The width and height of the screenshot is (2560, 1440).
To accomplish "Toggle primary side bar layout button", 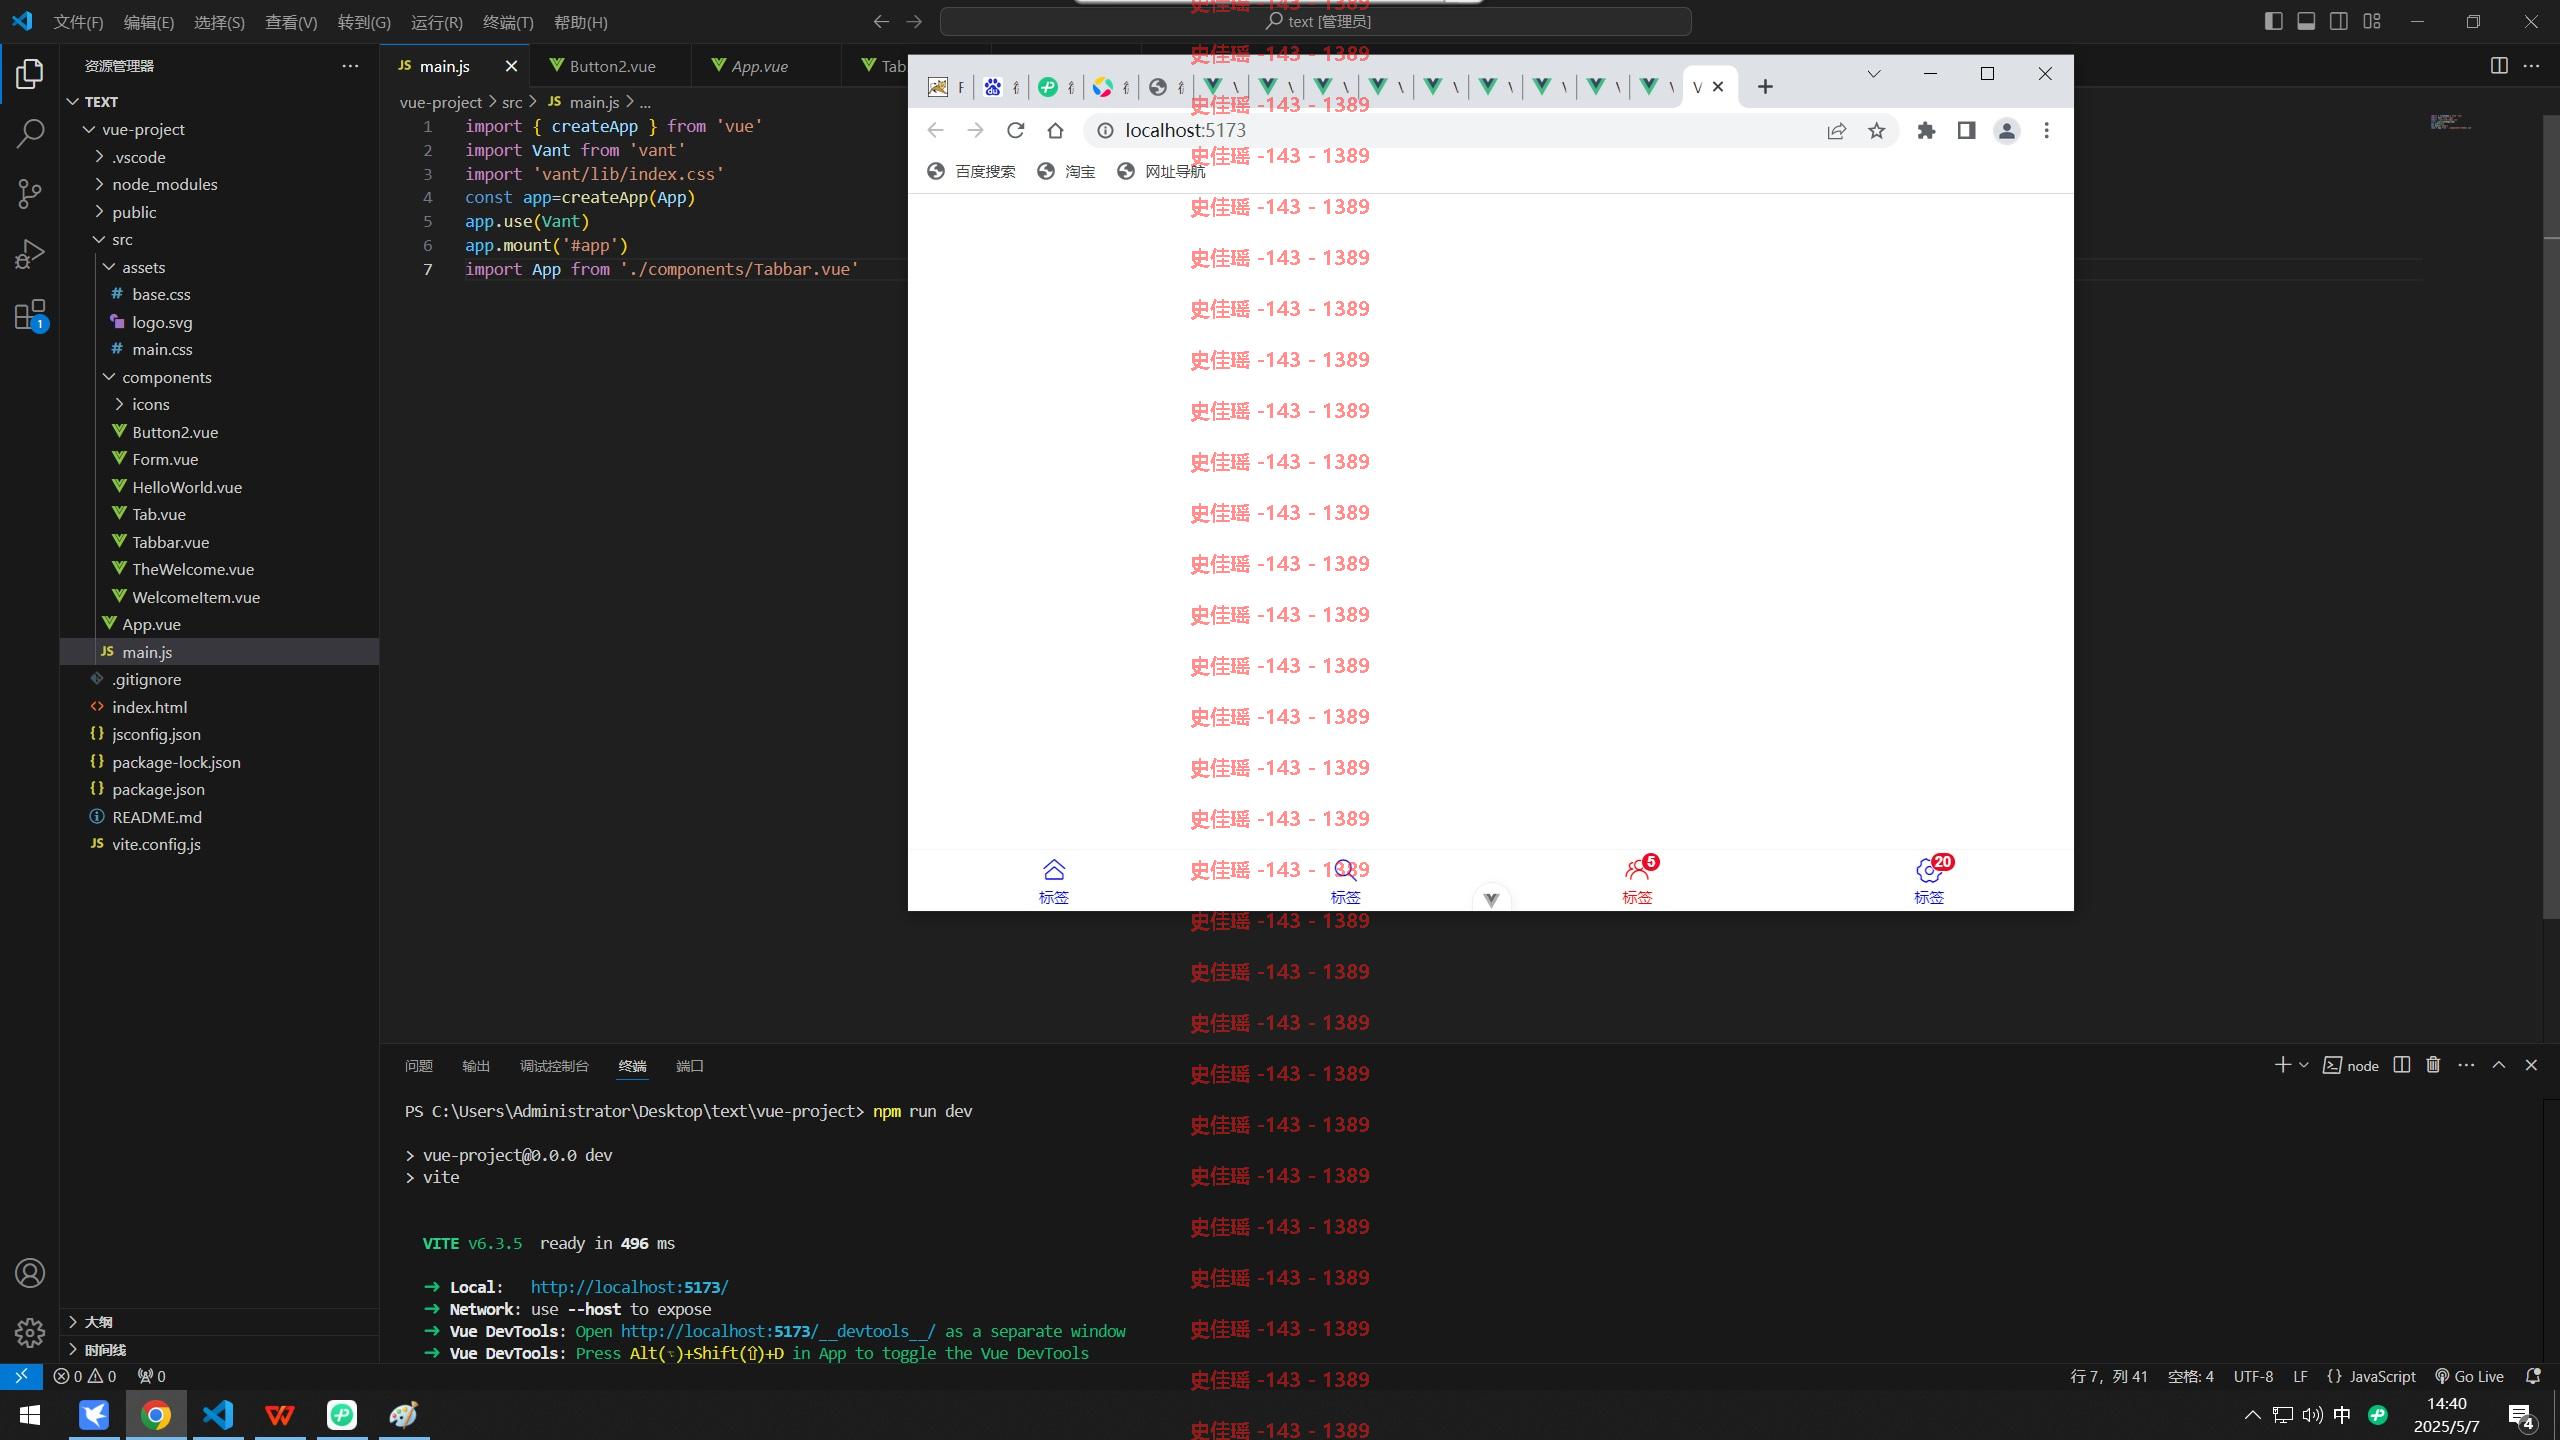I will pos(2273,21).
